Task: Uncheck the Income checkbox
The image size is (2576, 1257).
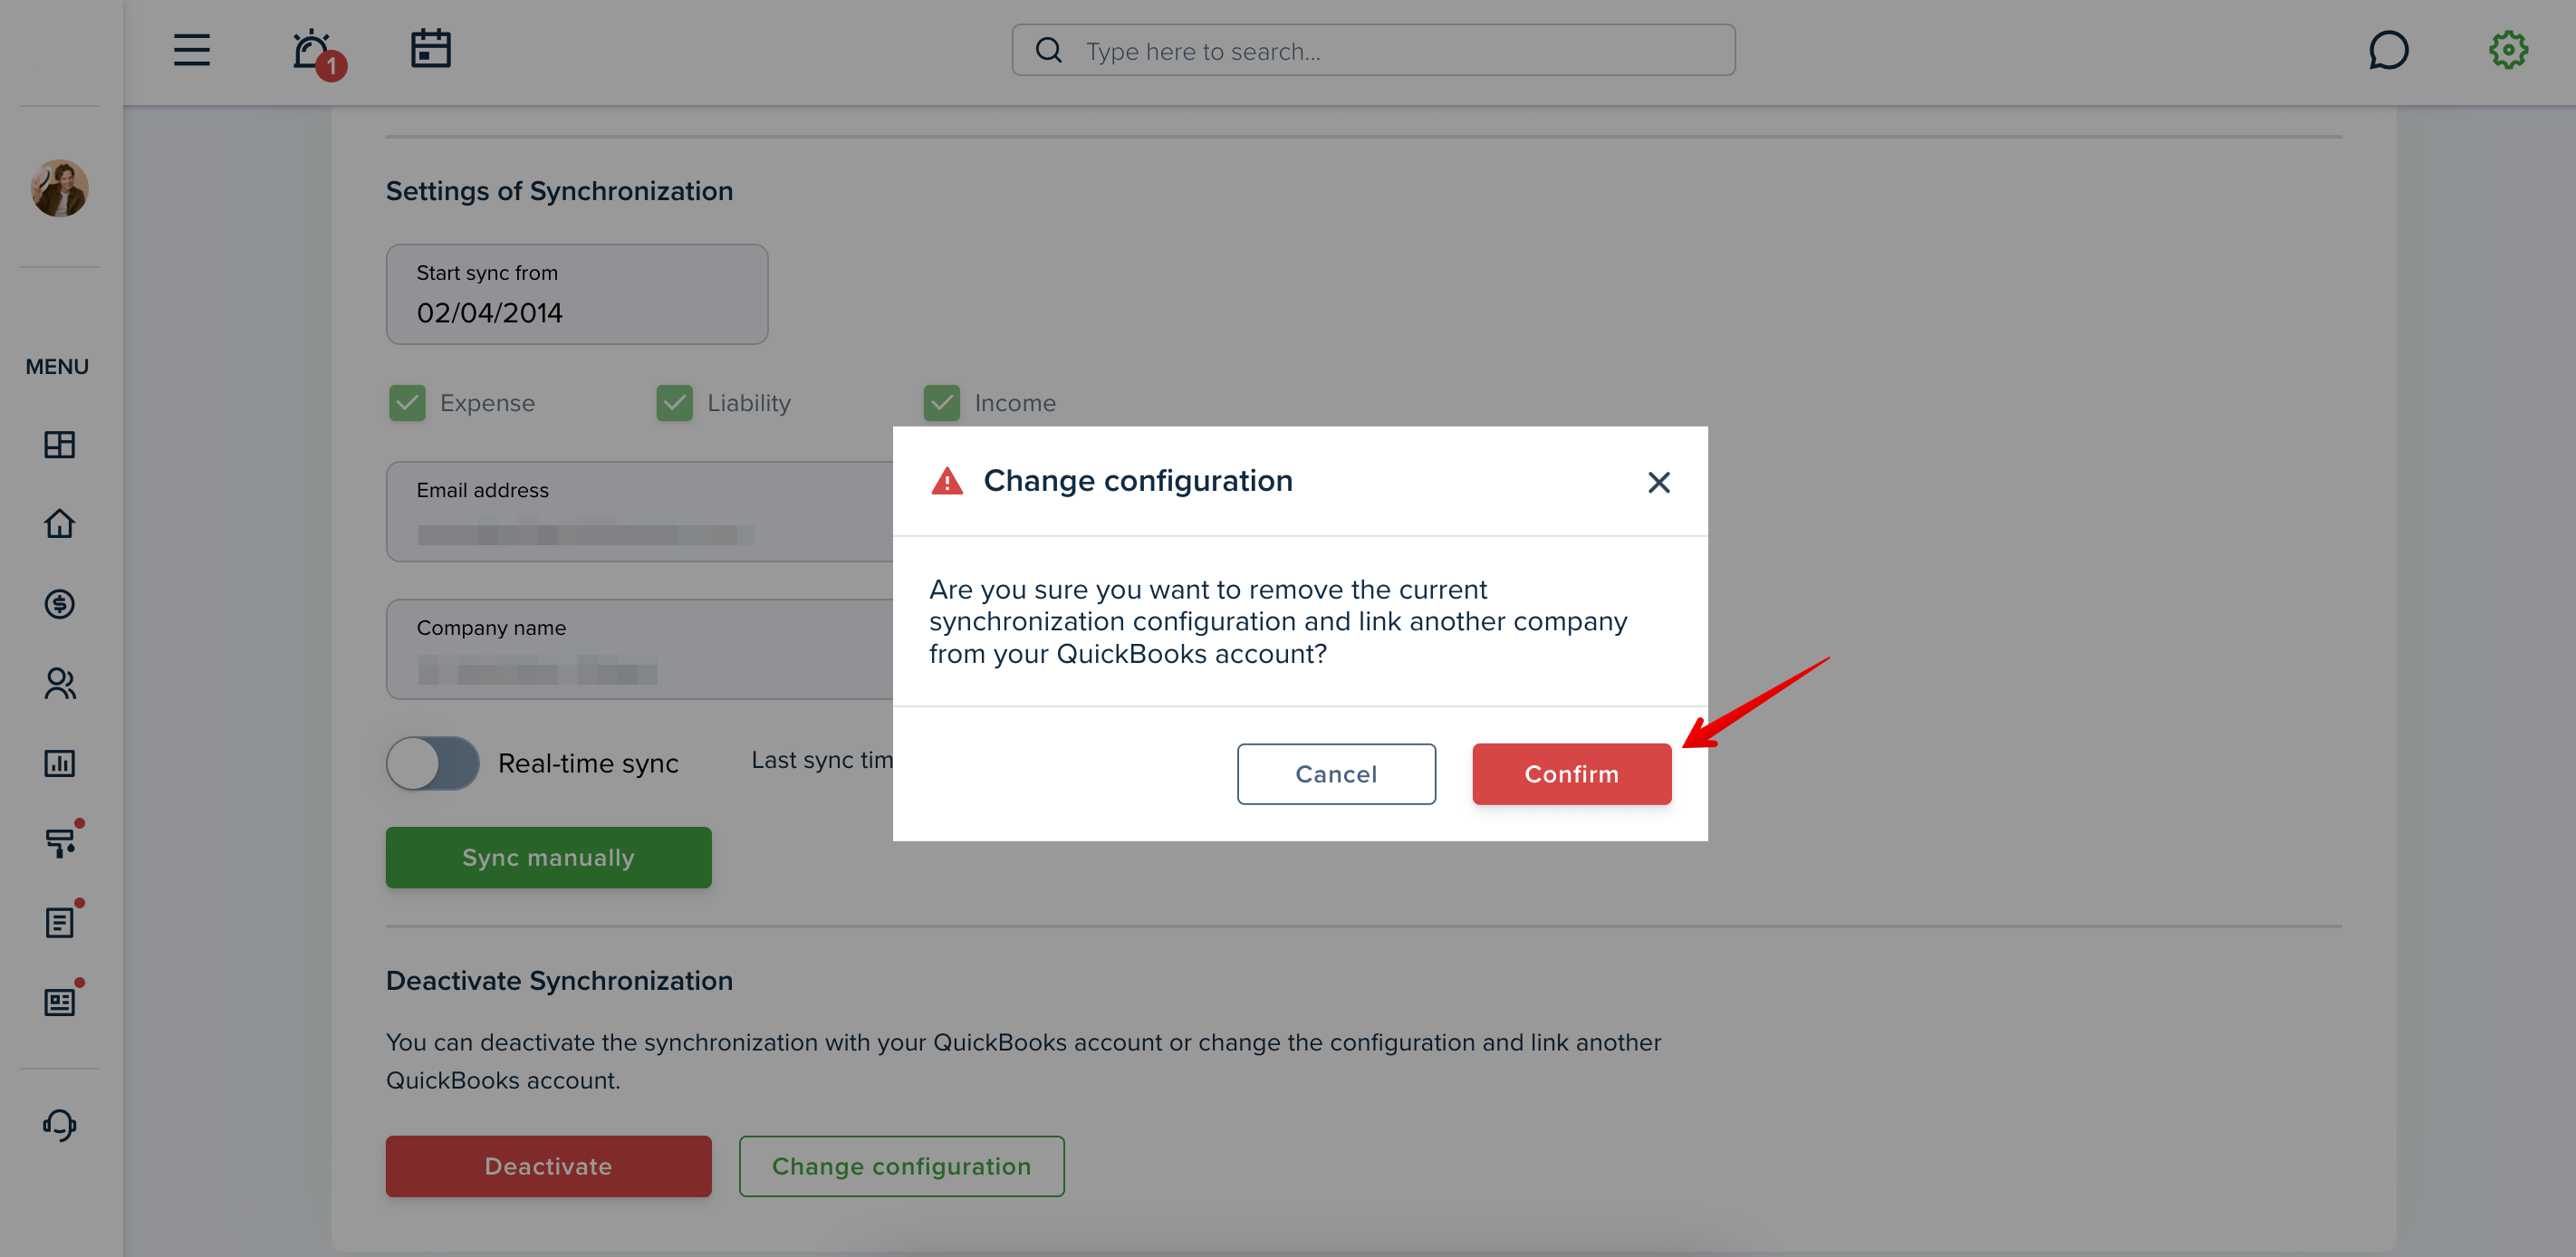Action: [941, 403]
